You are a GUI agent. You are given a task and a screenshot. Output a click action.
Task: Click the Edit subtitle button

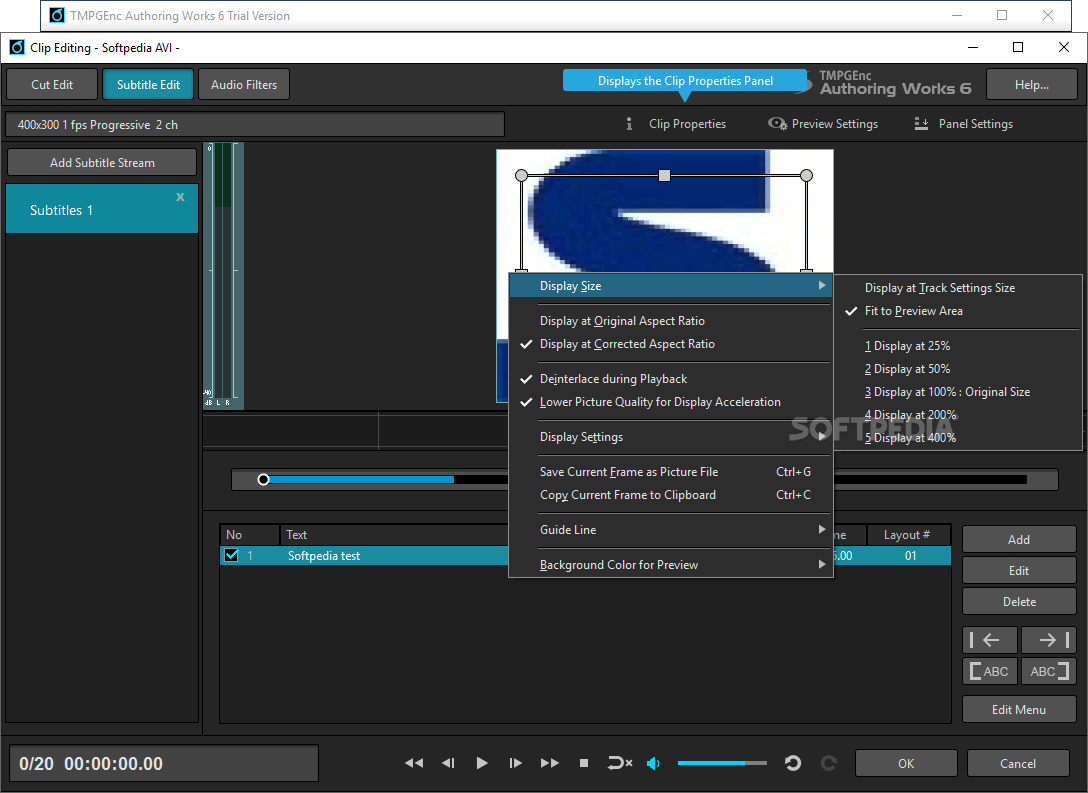click(1019, 570)
